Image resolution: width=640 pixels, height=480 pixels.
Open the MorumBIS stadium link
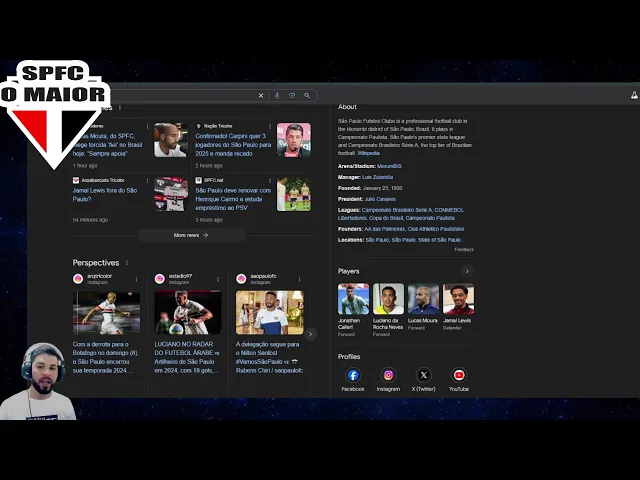tap(389, 166)
